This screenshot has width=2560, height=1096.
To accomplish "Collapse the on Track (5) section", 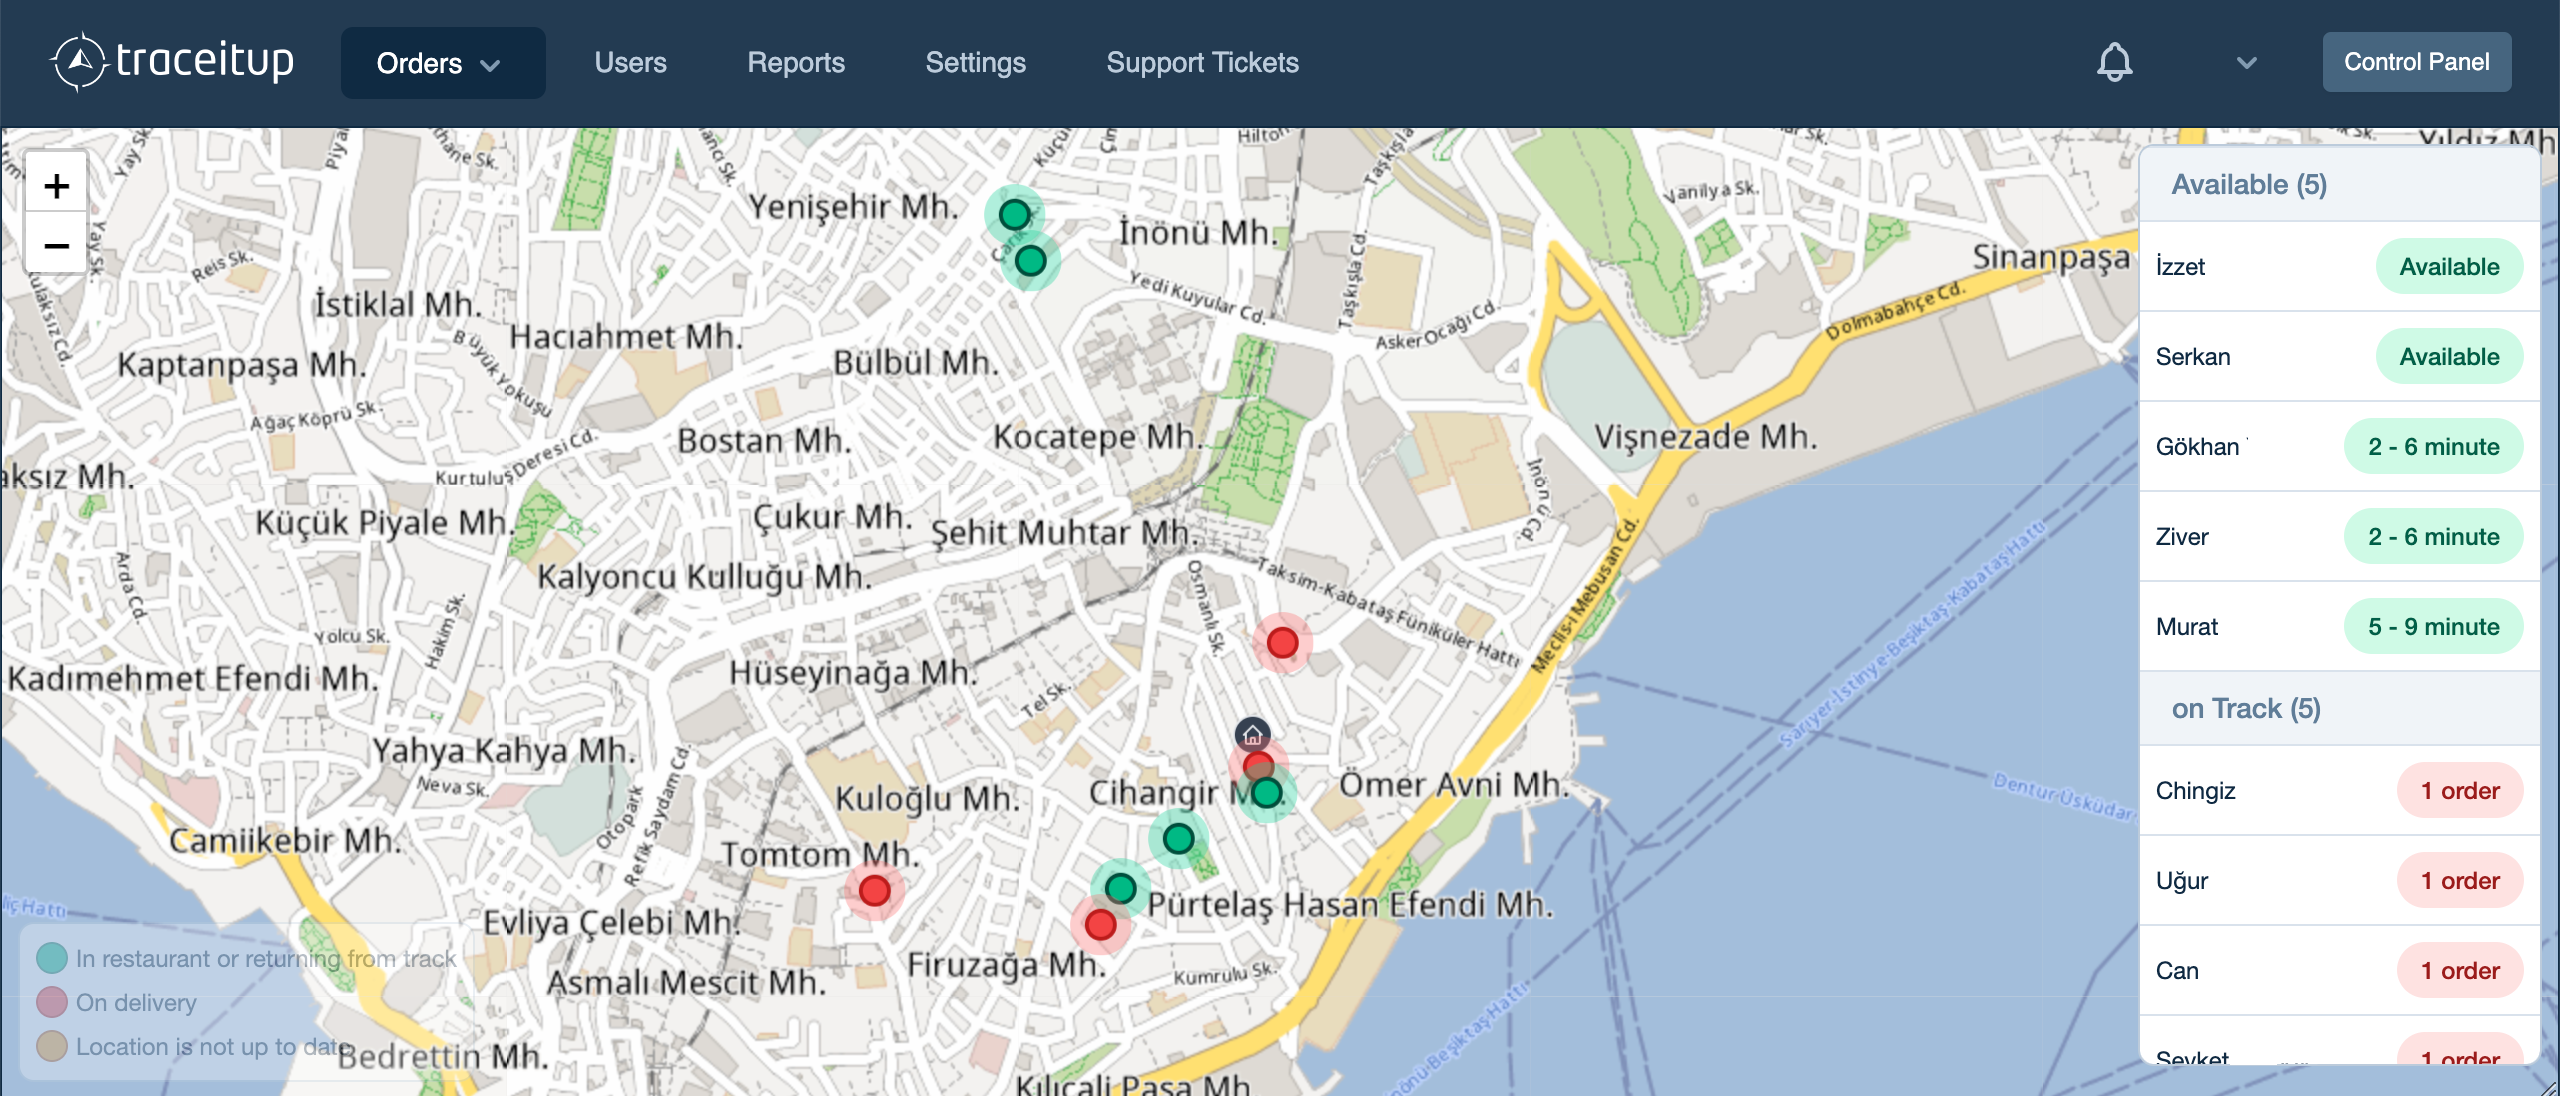I will click(x=2246, y=709).
